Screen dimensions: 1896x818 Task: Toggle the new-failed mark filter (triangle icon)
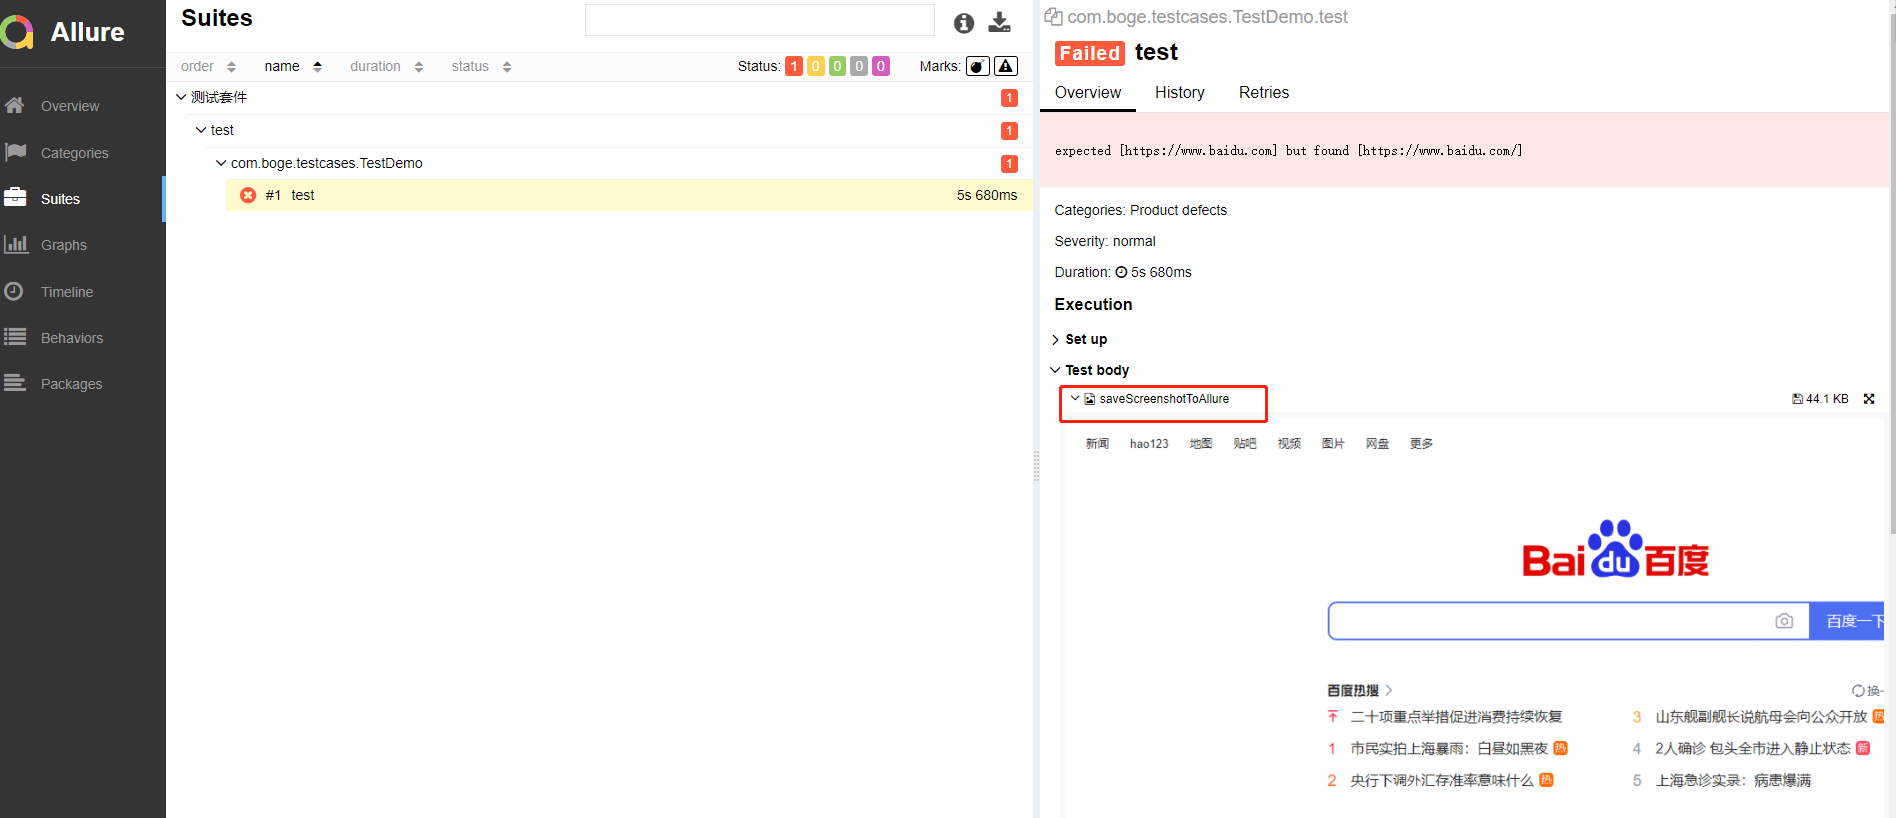coord(1006,66)
